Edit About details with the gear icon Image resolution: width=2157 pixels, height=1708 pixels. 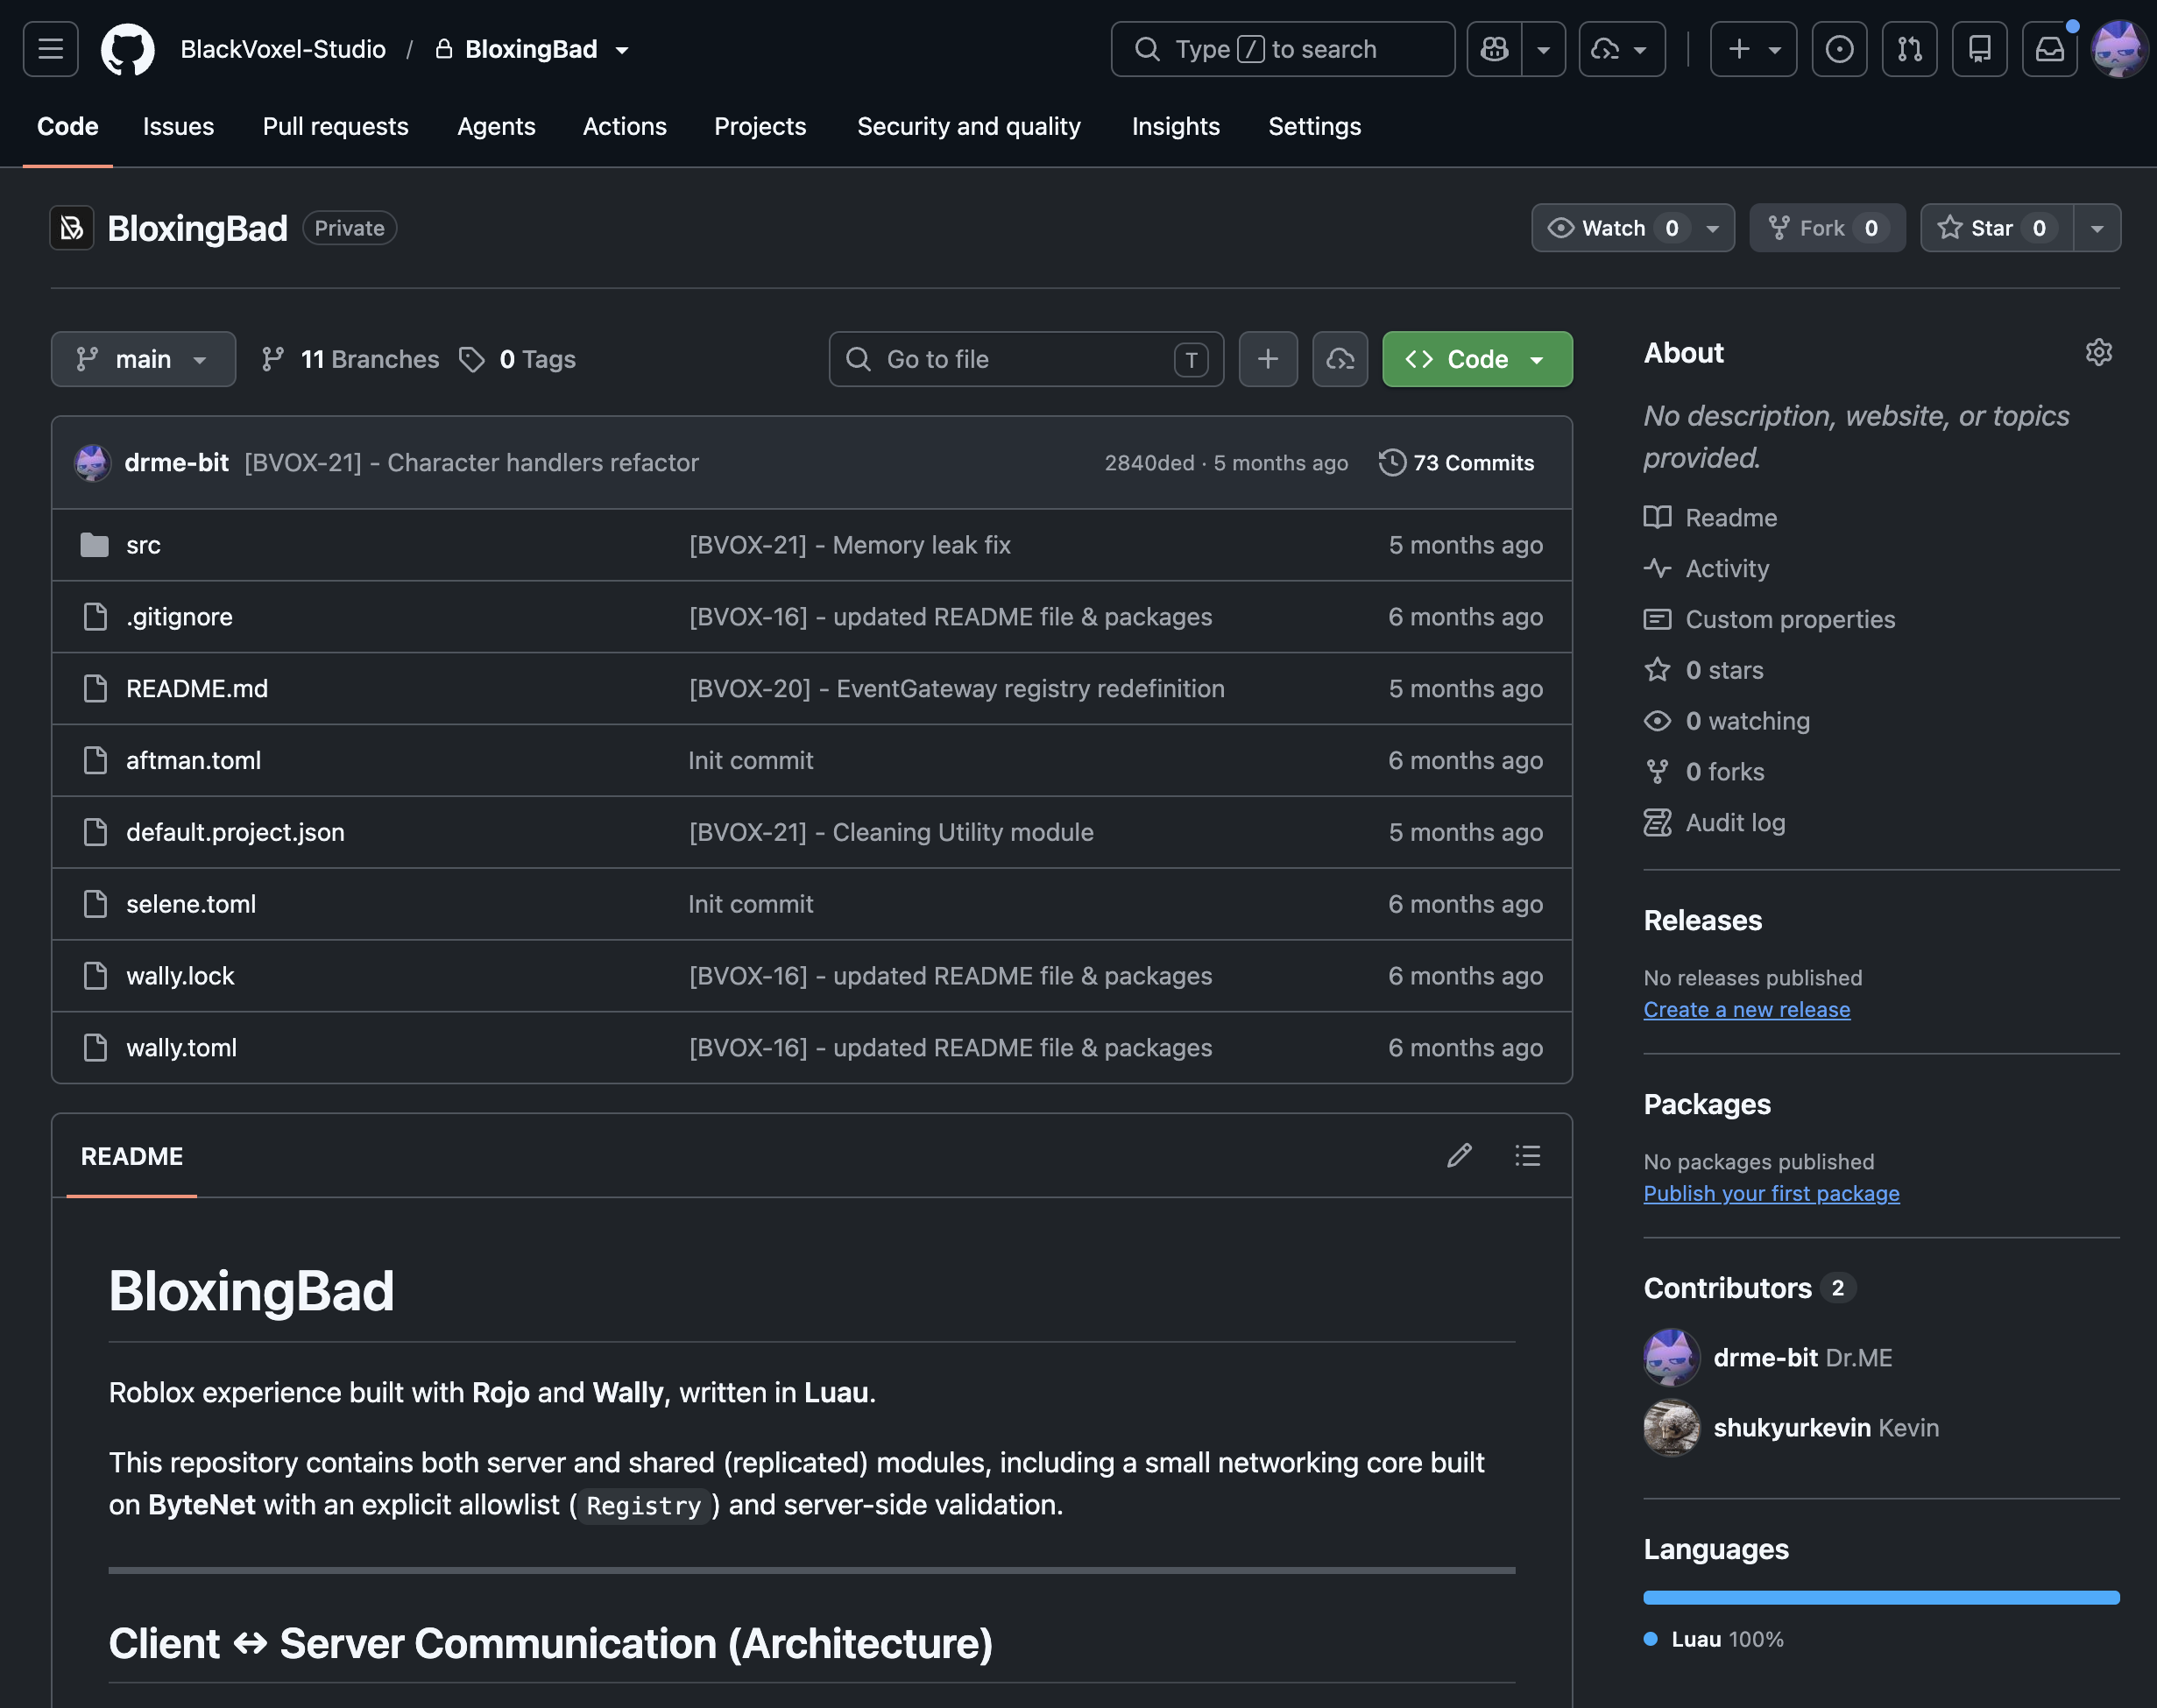click(x=2099, y=352)
